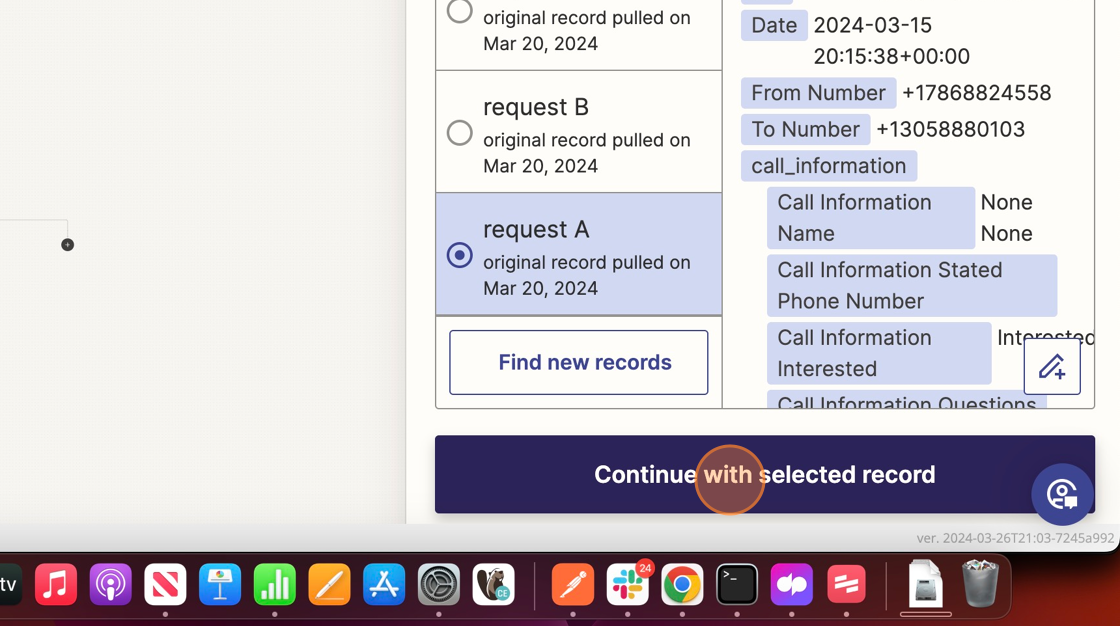This screenshot has height=626, width=1120.
Task: Launch Podcasts from the dock
Action: [x=110, y=585]
